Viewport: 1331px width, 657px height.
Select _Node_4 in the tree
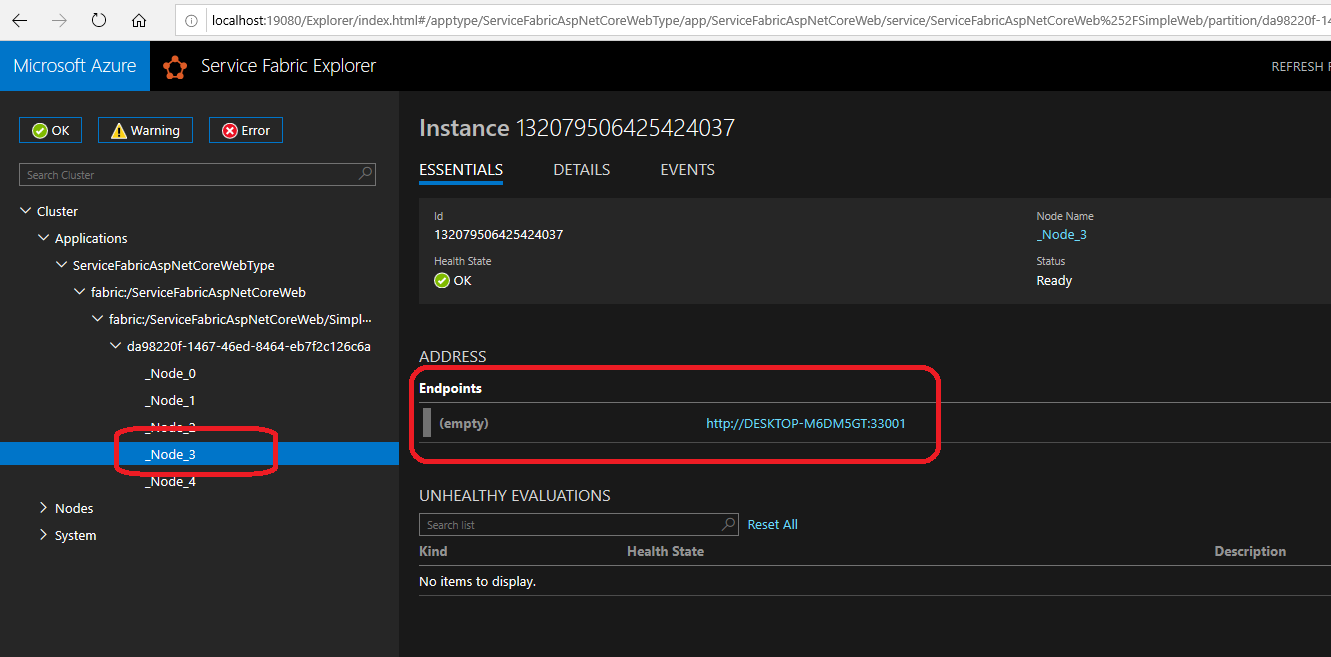(x=170, y=481)
